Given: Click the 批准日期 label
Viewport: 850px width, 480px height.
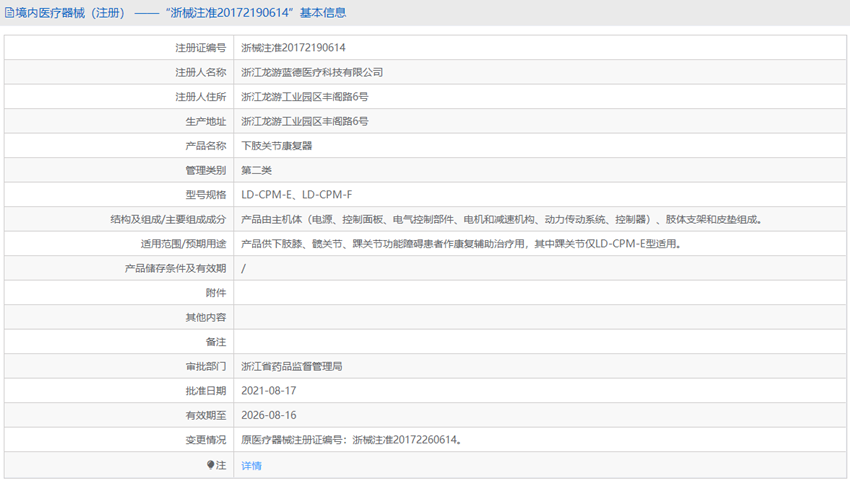Looking at the screenshot, I should [x=205, y=391].
